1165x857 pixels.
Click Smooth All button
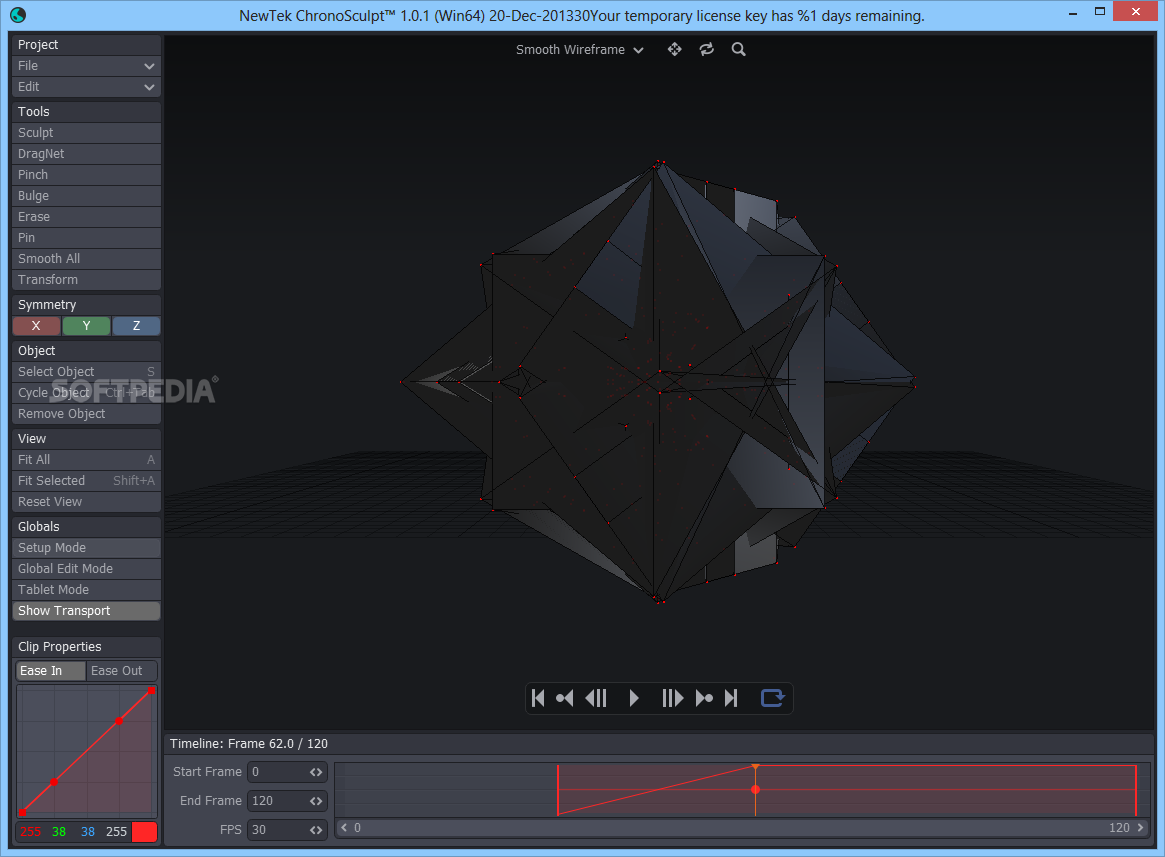pos(86,259)
